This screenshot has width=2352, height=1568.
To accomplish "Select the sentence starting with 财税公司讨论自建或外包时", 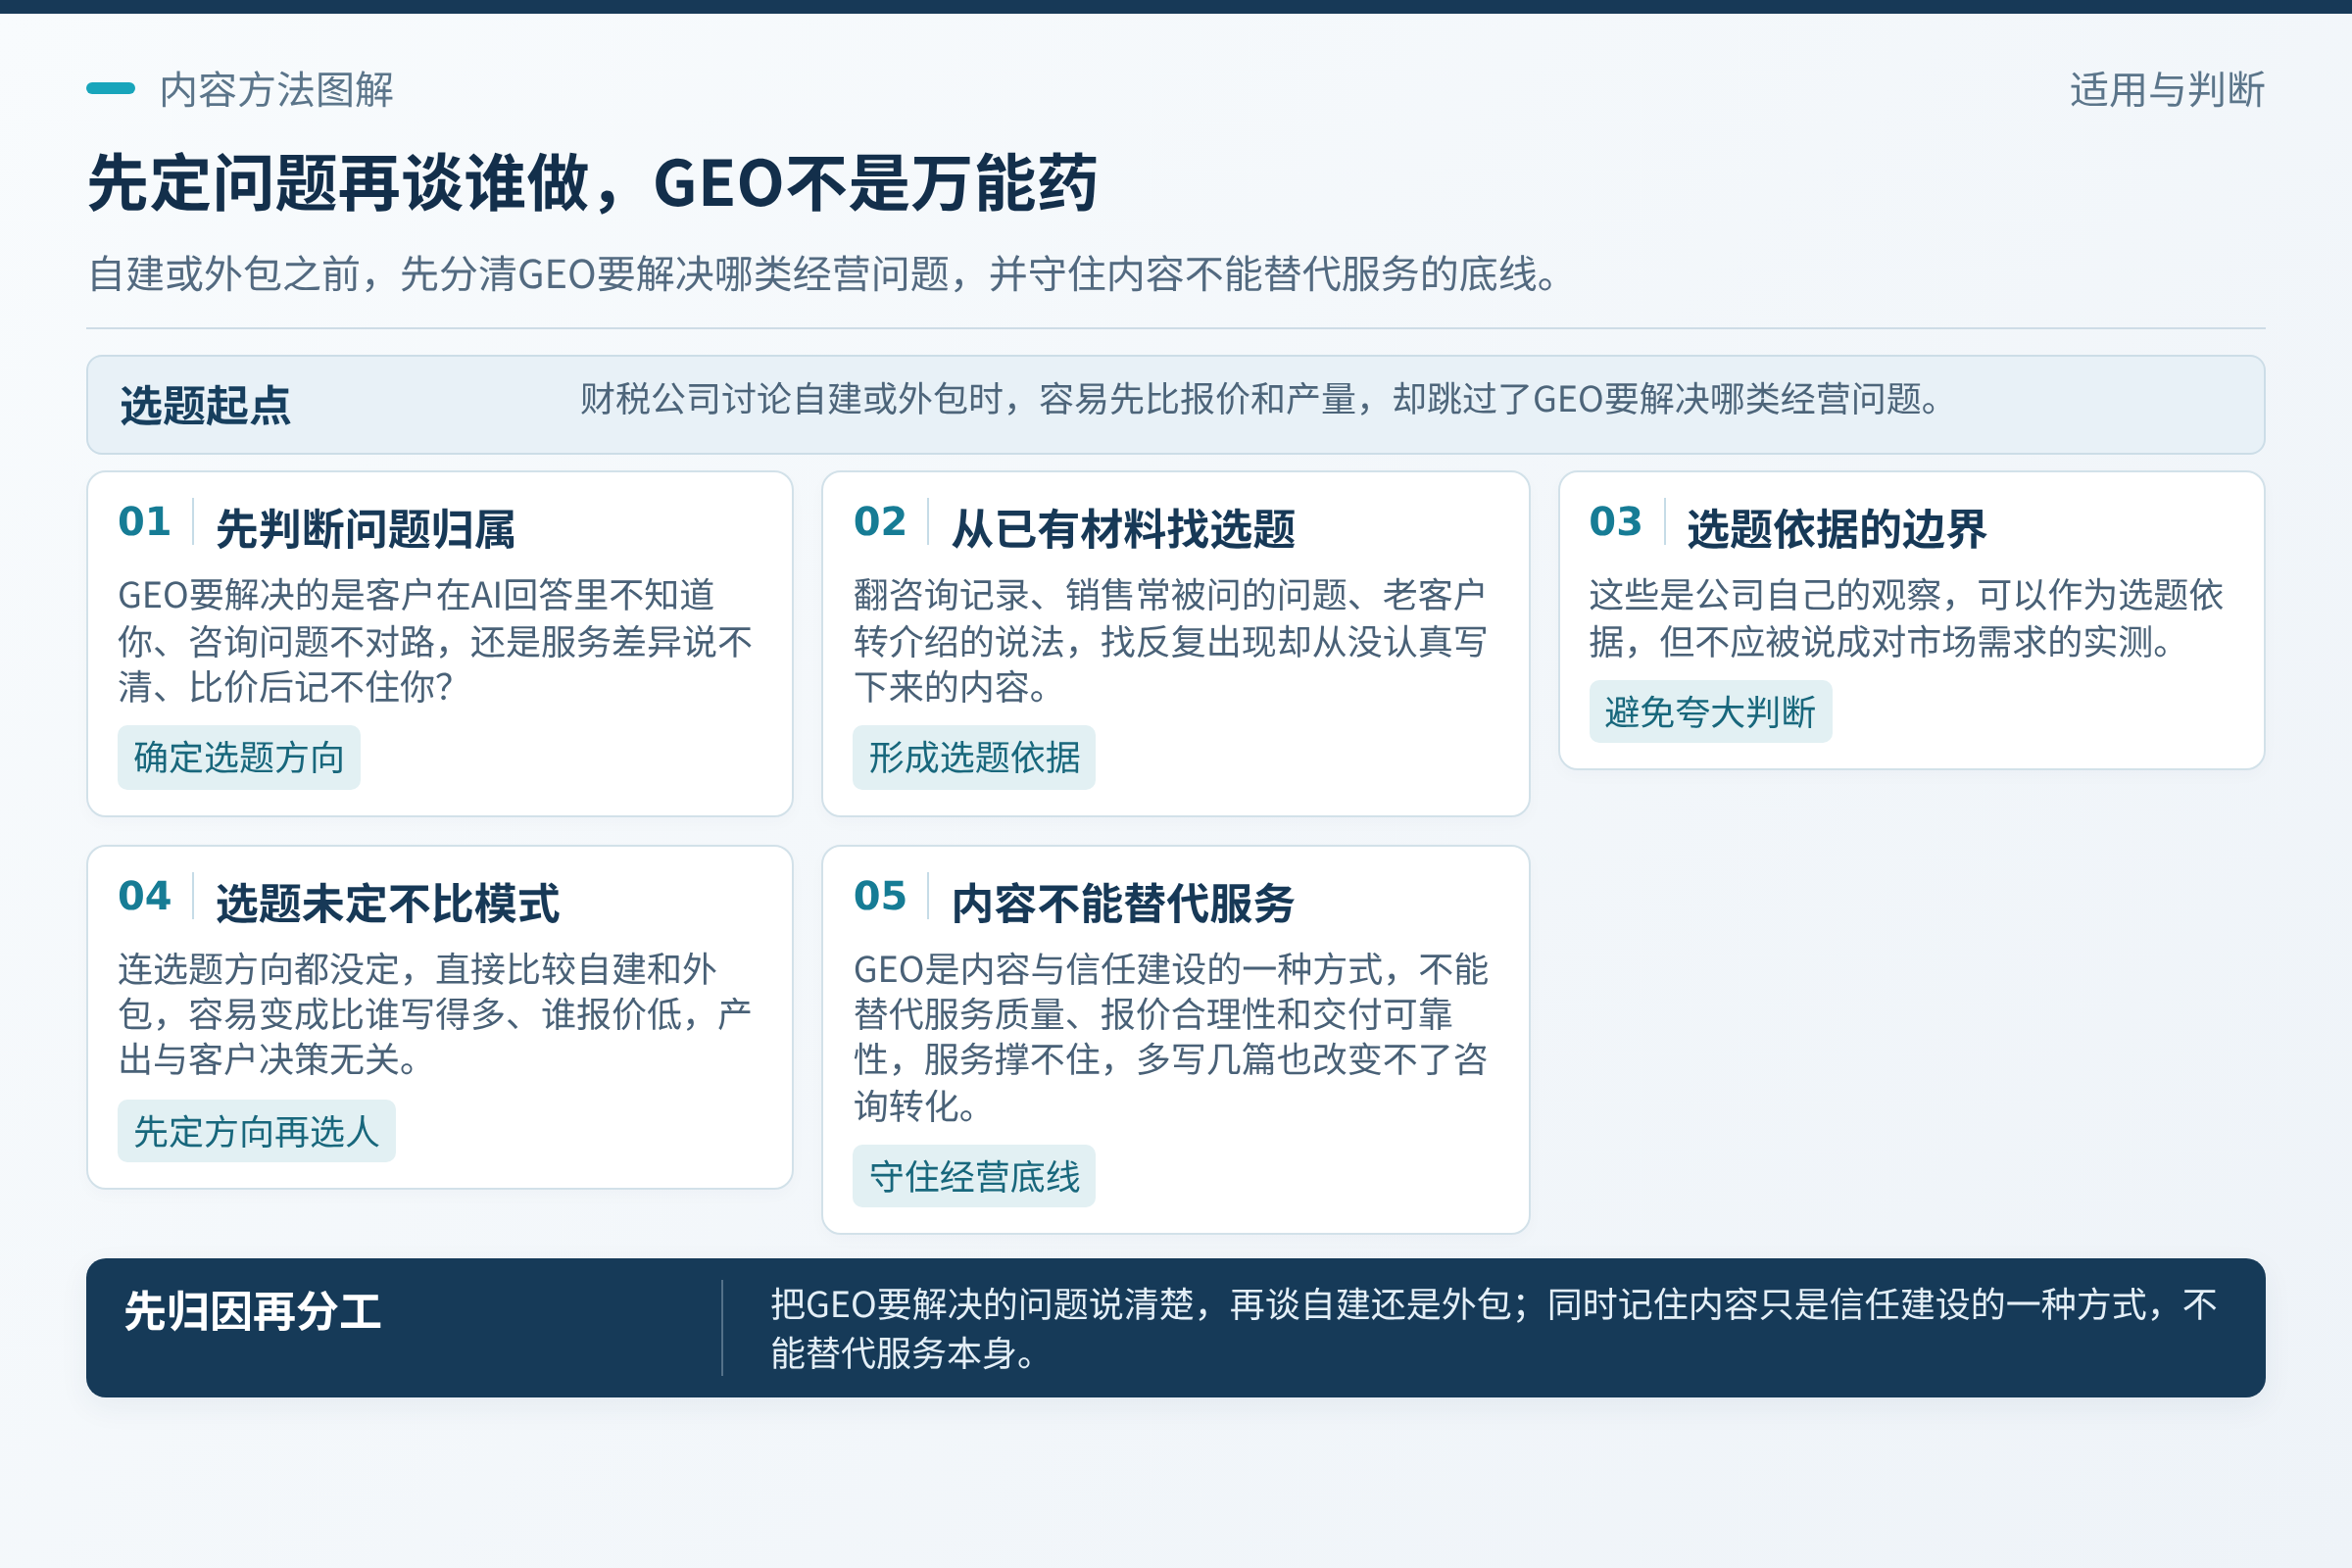I will (1261, 399).
